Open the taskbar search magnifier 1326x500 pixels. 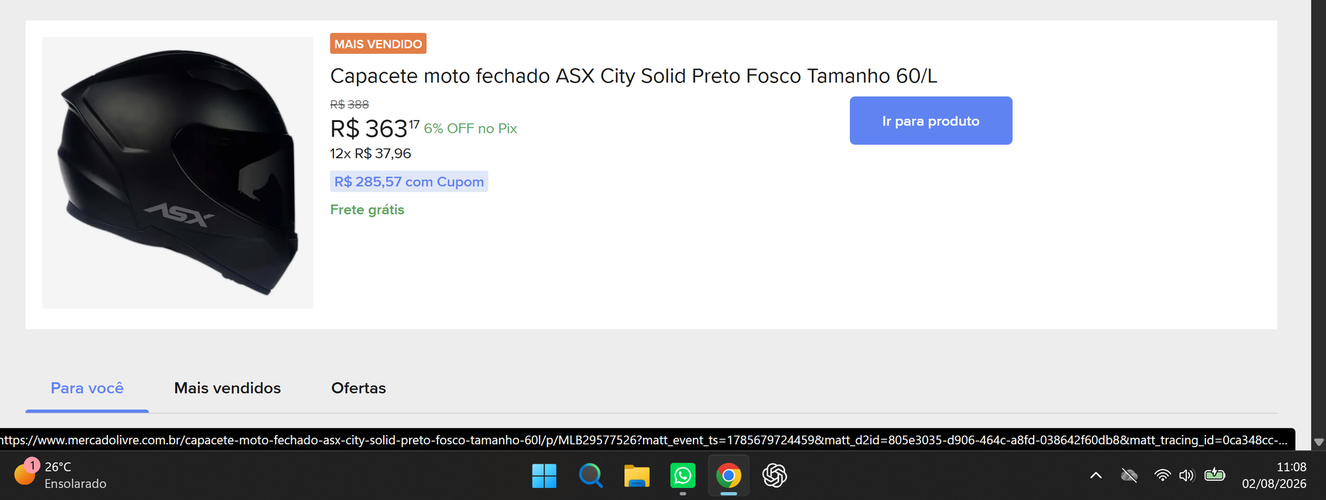(x=591, y=476)
